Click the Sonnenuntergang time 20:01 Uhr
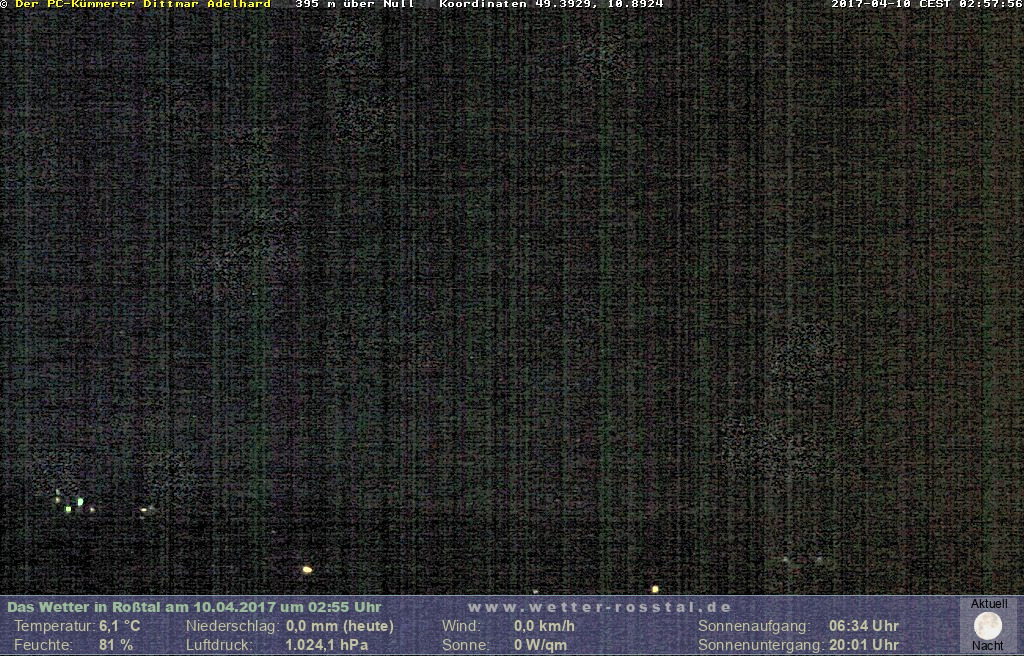 tap(864, 645)
